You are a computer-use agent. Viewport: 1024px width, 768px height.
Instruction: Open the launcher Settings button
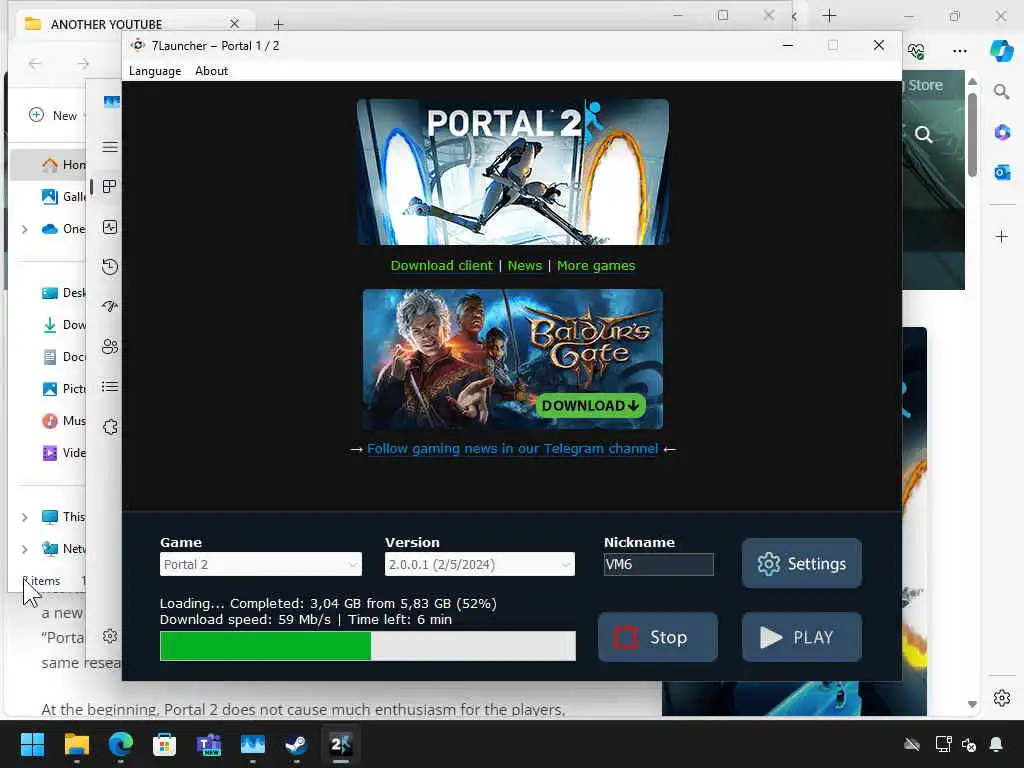pyautogui.click(x=801, y=563)
